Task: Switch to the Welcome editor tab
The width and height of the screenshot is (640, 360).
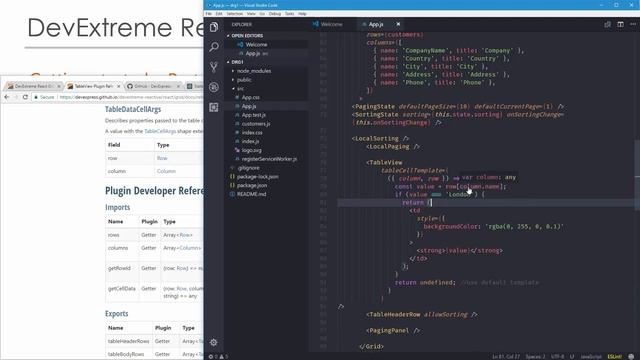Action: [331, 24]
